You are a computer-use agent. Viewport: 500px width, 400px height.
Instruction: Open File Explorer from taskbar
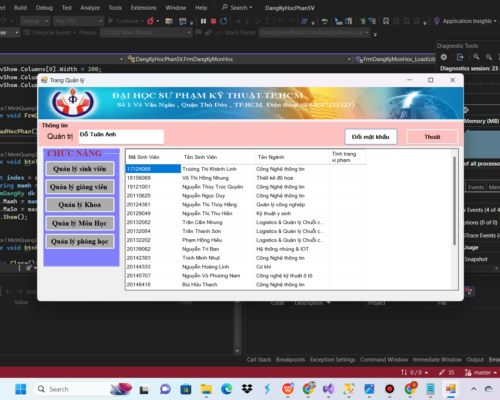pyautogui.click(x=206, y=389)
